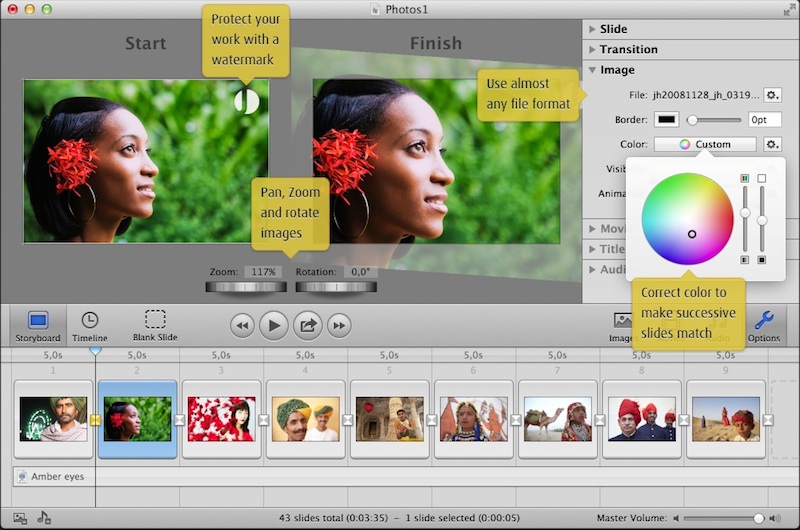Click the Rewind button
The height and width of the screenshot is (530, 800).
pyautogui.click(x=241, y=325)
